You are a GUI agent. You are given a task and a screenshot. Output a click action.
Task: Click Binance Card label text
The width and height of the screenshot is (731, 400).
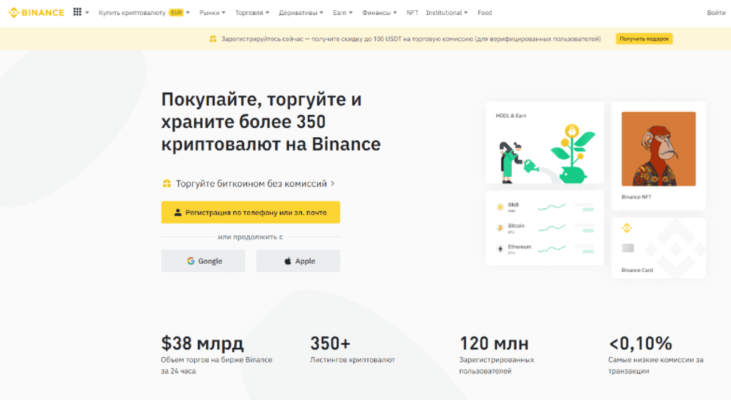[x=637, y=270]
